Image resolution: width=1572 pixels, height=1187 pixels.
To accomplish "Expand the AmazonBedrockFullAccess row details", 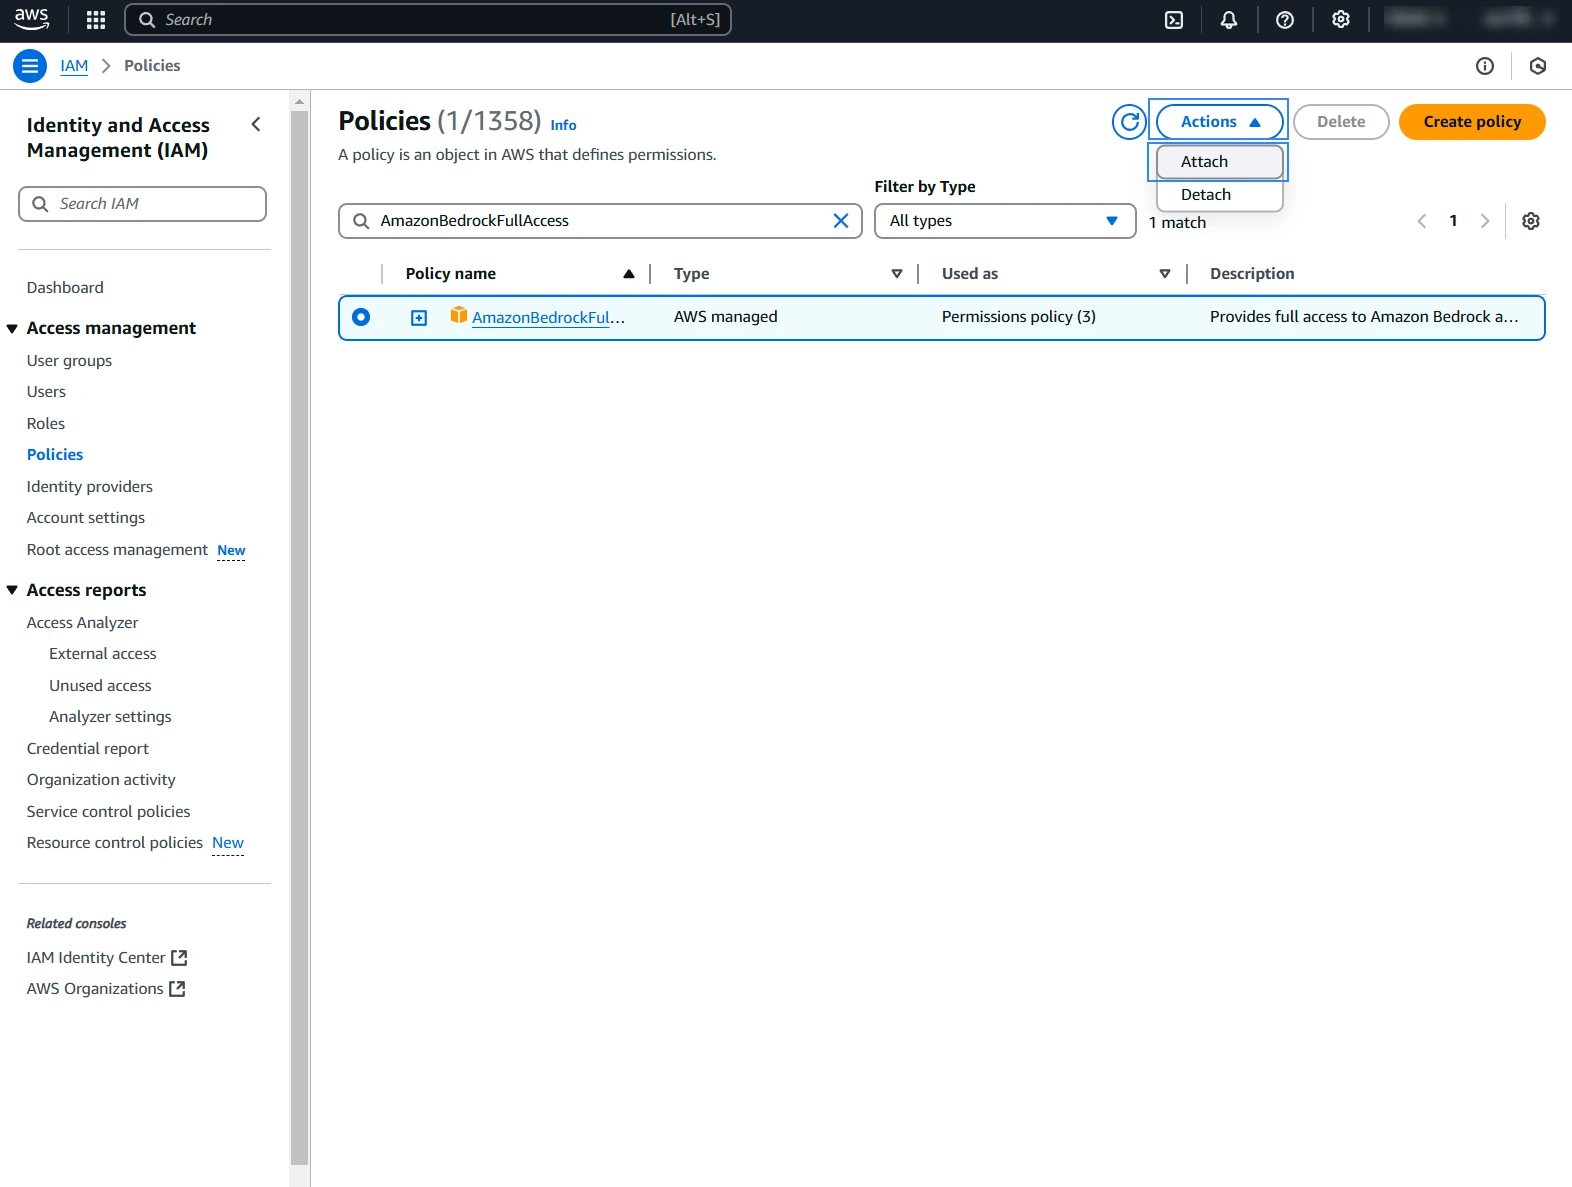I will 419,318.
